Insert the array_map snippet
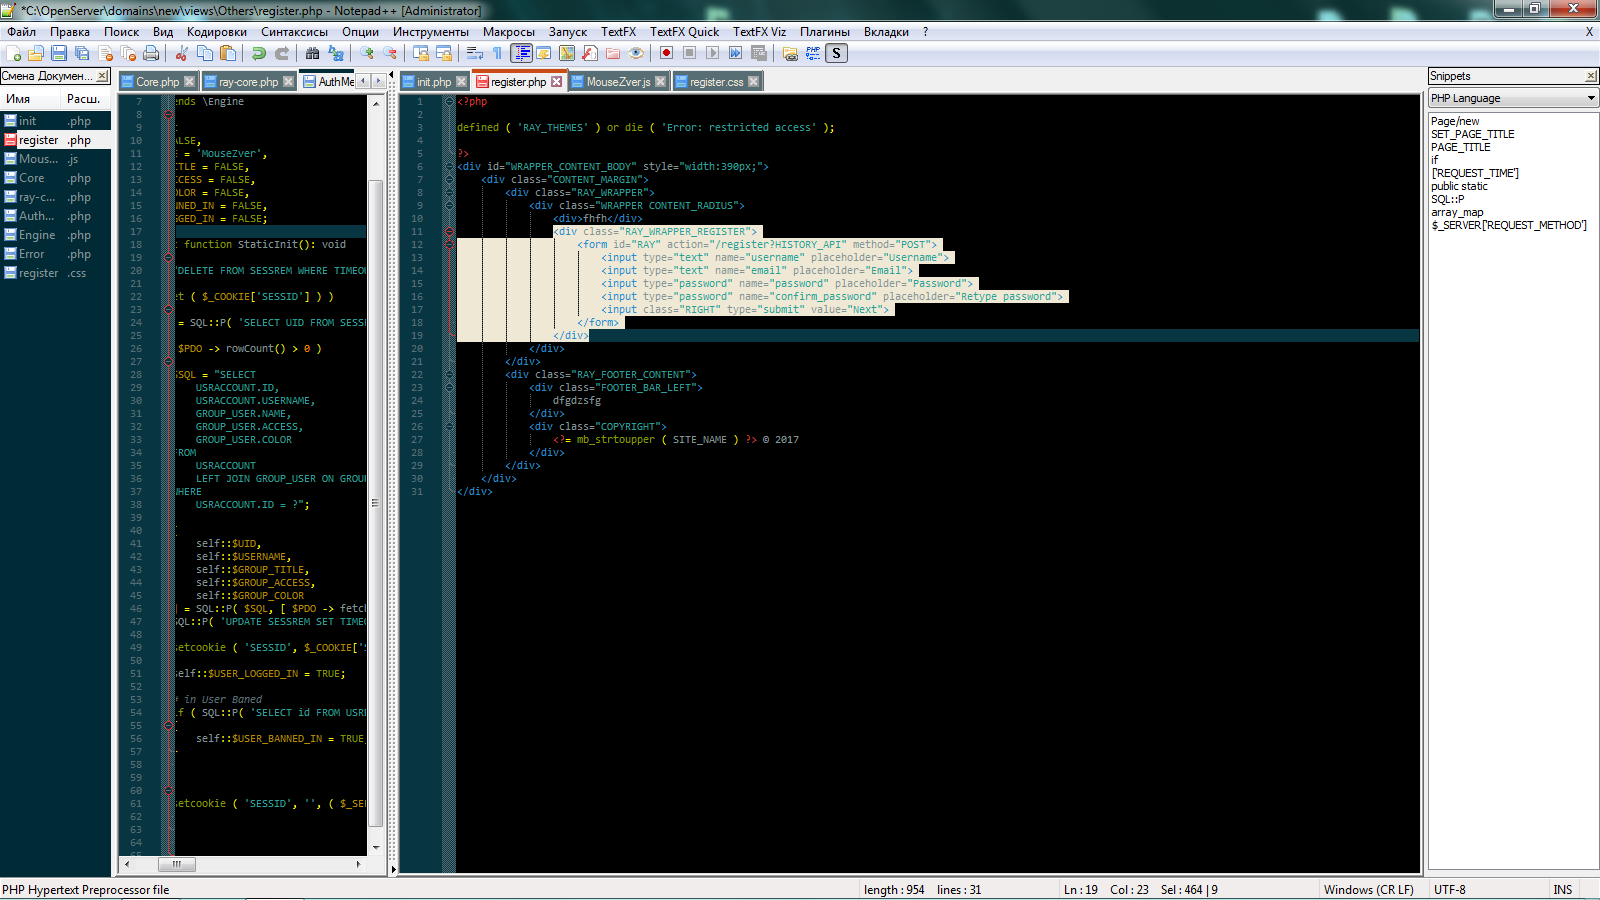This screenshot has width=1600, height=900. click(1457, 212)
